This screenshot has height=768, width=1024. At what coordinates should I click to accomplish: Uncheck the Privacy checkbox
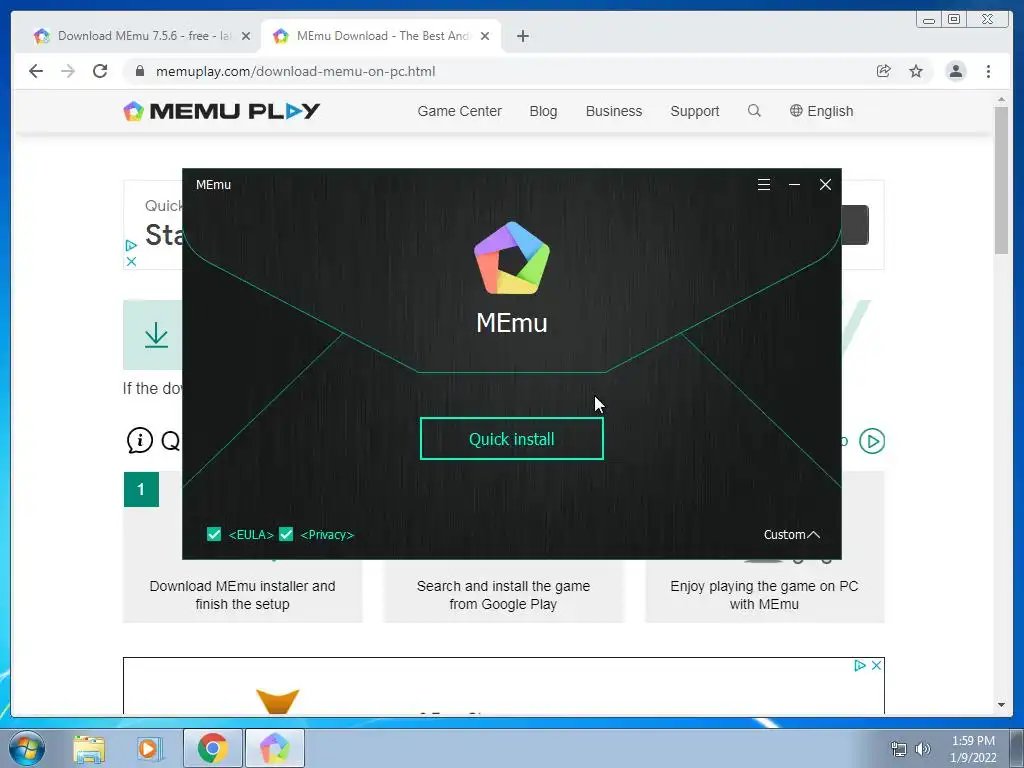(x=286, y=534)
